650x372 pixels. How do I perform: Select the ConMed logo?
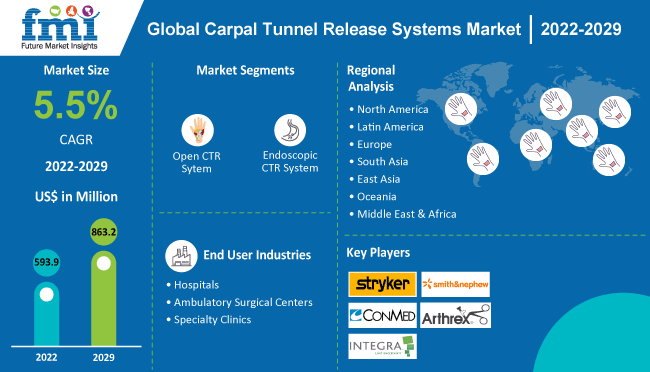click(x=382, y=315)
